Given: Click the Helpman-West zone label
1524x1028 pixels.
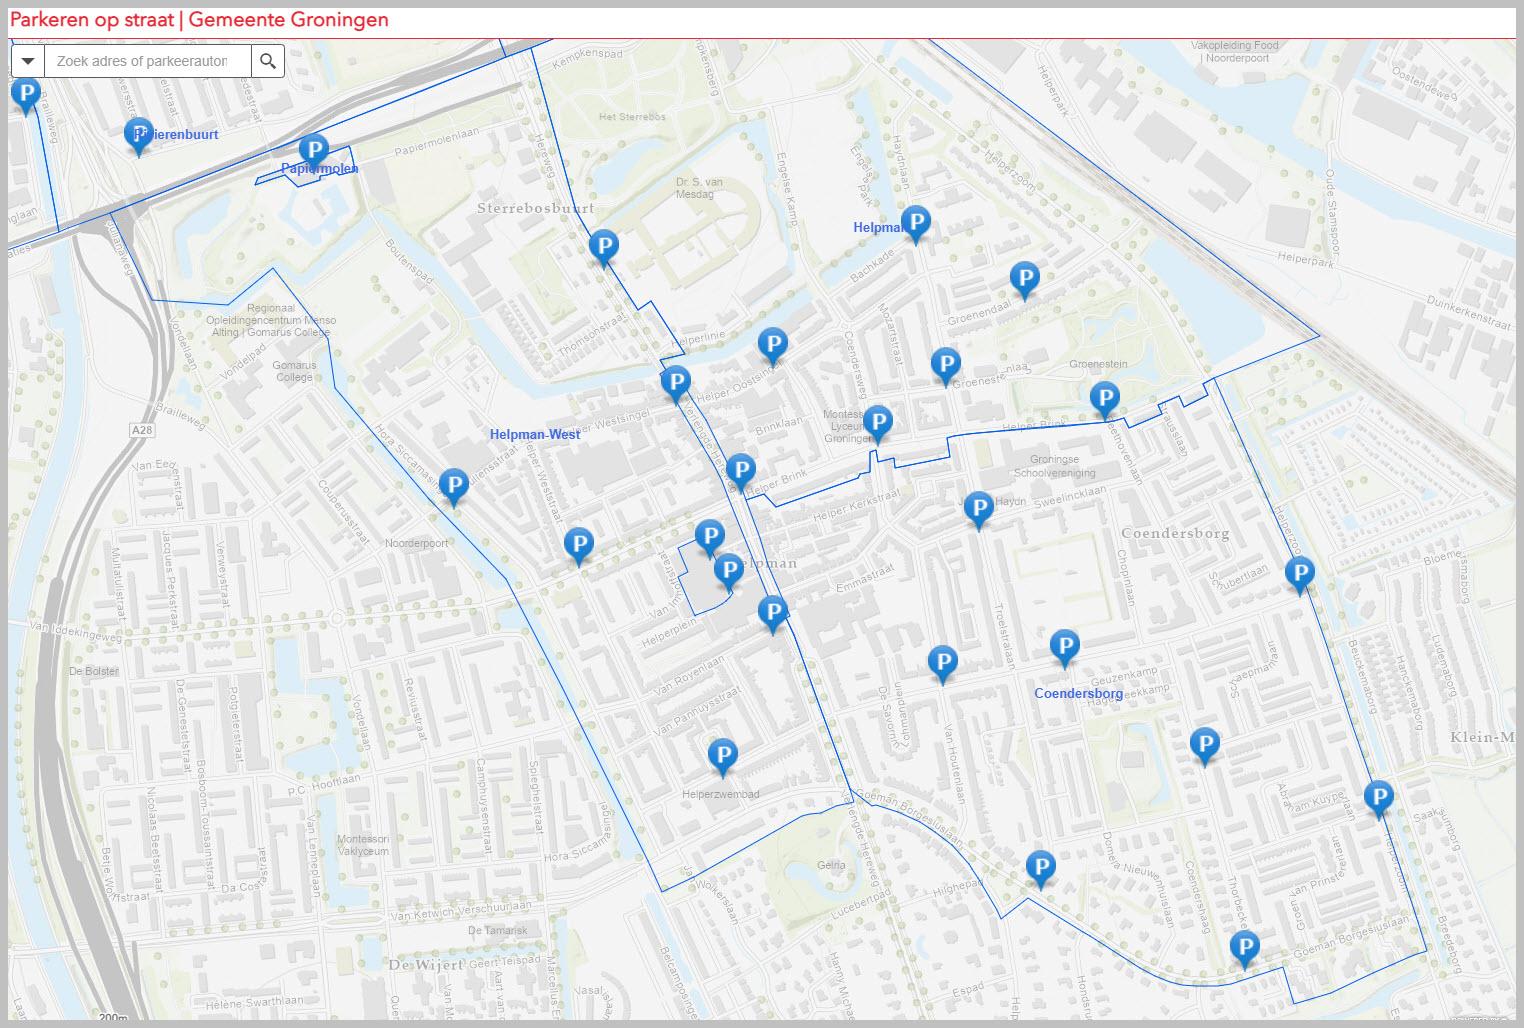Looking at the screenshot, I should 535,434.
